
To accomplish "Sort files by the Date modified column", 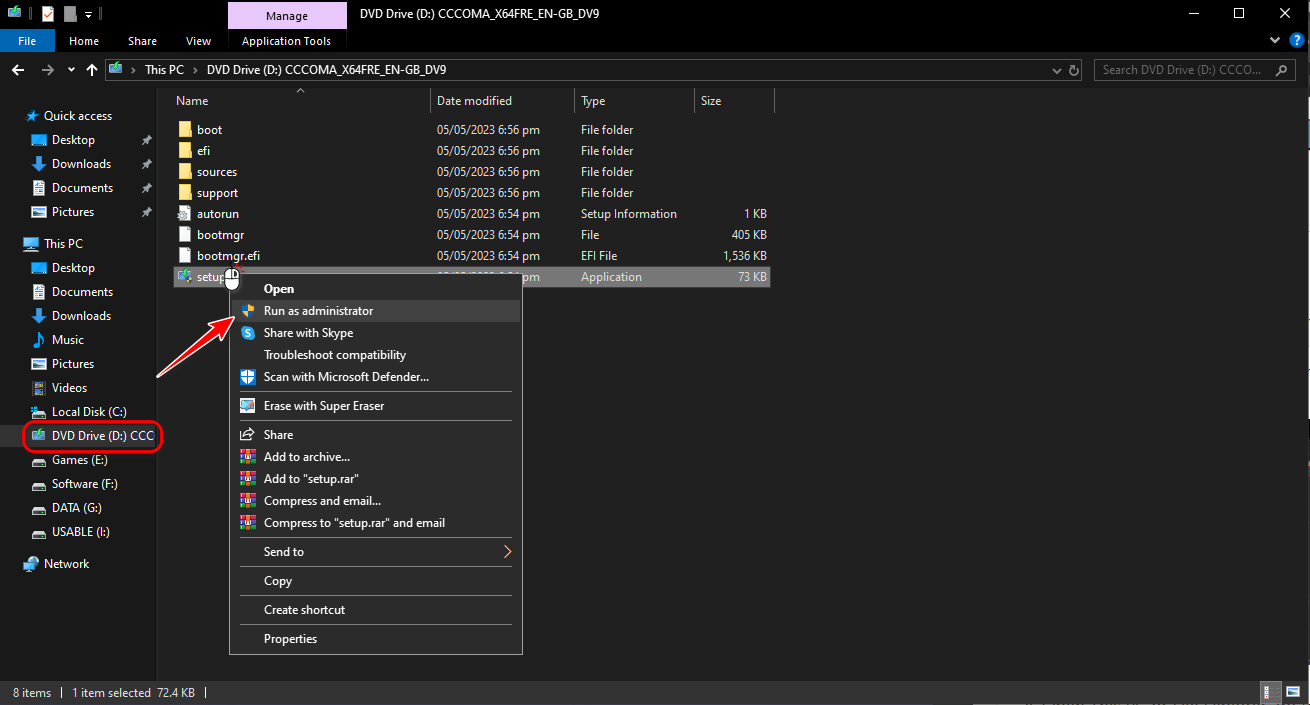I will [x=474, y=101].
